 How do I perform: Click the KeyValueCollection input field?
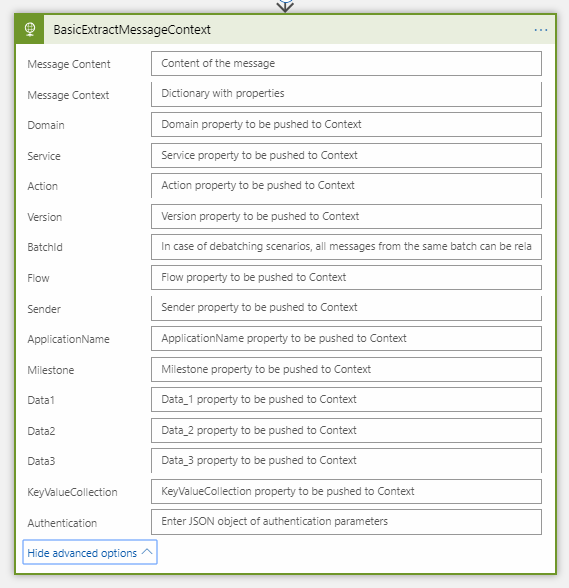pos(346,491)
